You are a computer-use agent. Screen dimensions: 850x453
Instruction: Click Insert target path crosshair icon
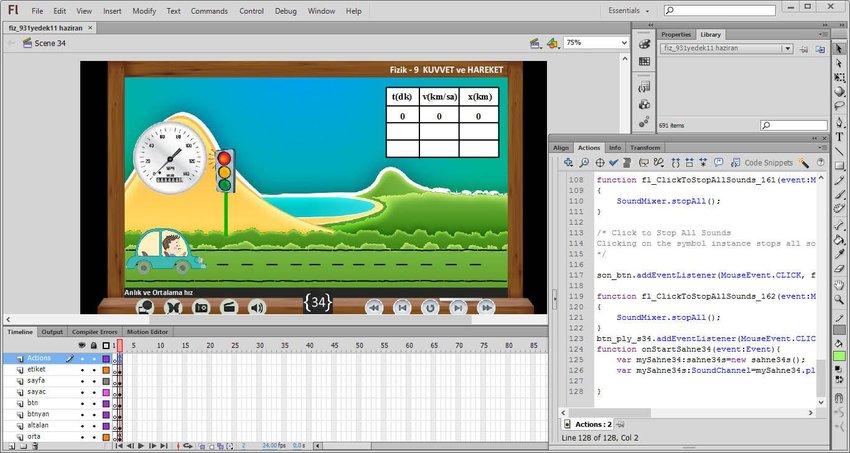pyautogui.click(x=600, y=162)
